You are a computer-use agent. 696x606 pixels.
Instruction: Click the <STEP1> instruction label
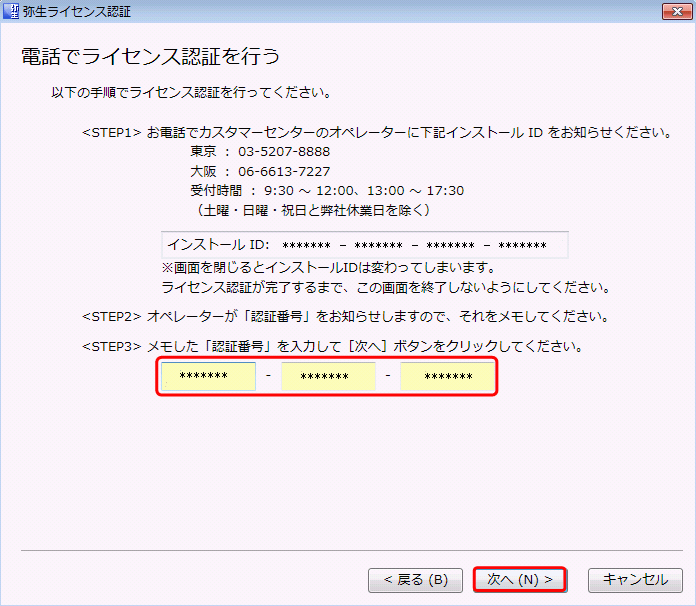(111, 133)
